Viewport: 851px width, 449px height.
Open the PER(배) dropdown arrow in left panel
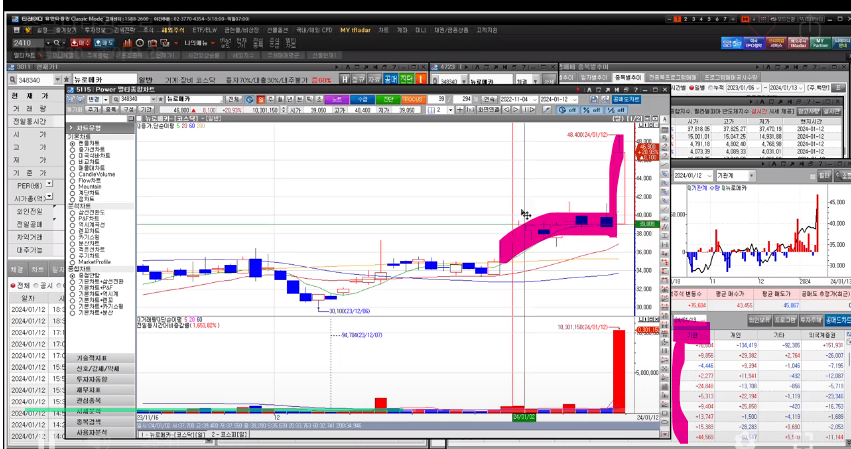[x=49, y=185]
